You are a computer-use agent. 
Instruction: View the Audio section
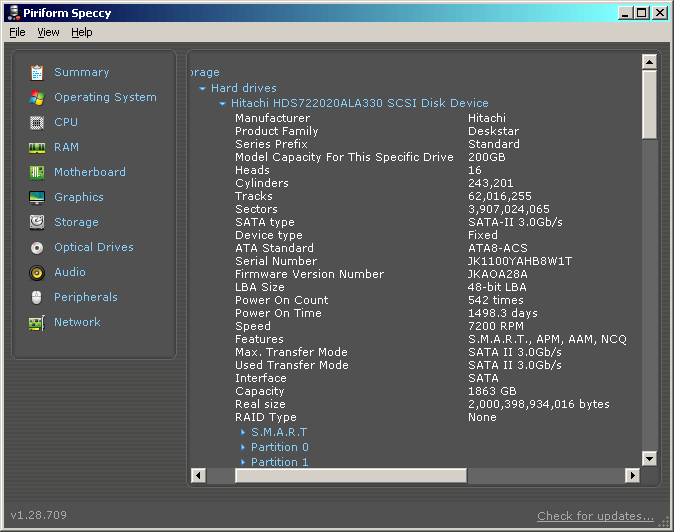pyautogui.click(x=70, y=272)
